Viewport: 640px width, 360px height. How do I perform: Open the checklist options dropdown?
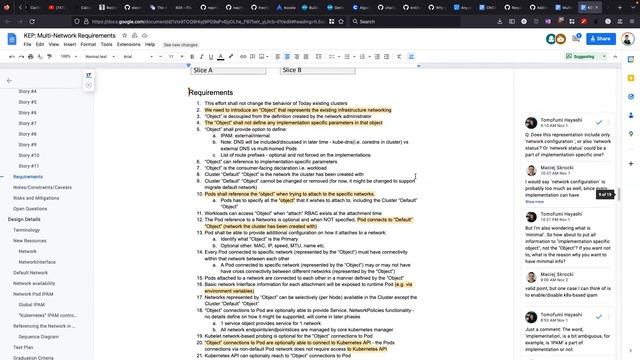click(x=339, y=57)
